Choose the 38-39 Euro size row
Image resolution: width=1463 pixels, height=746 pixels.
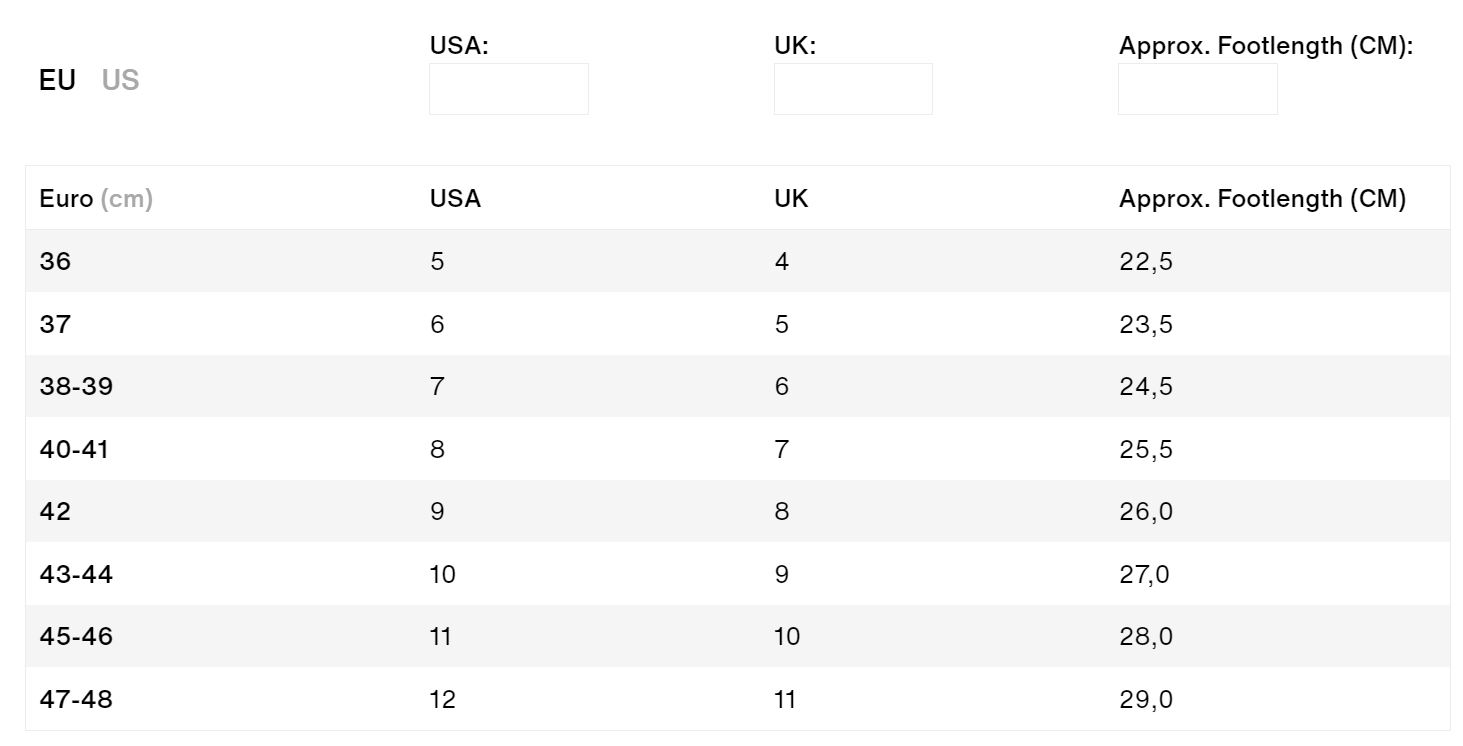738,386
